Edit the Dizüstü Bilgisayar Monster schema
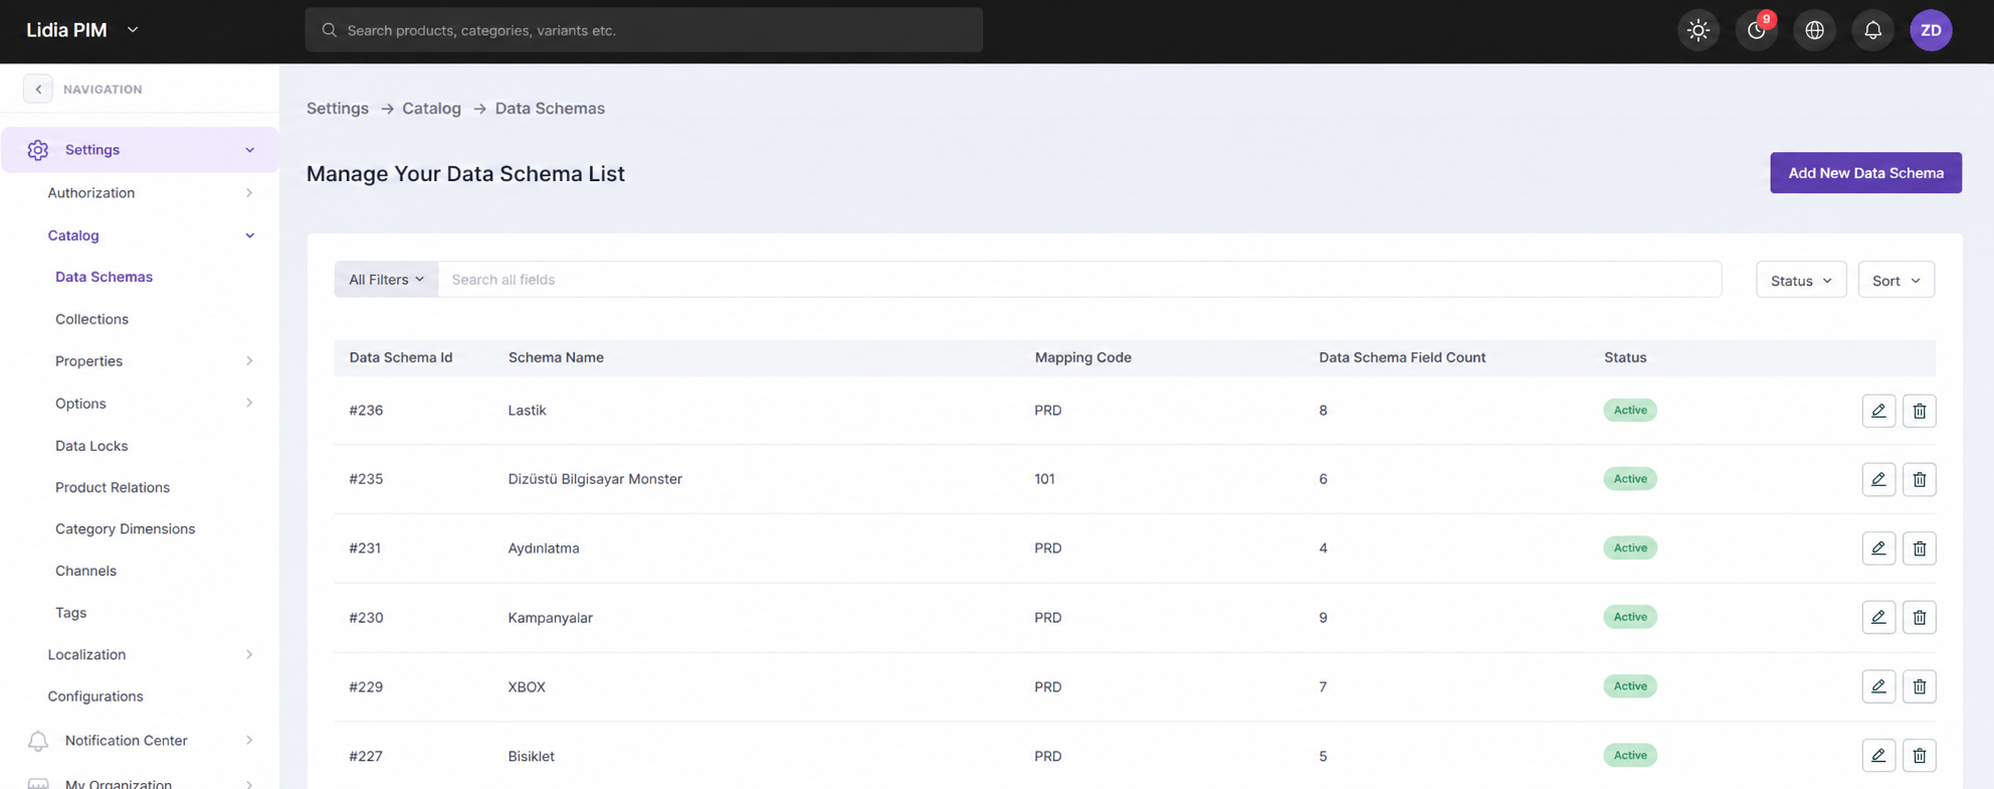The width and height of the screenshot is (1994, 789). tap(1878, 479)
